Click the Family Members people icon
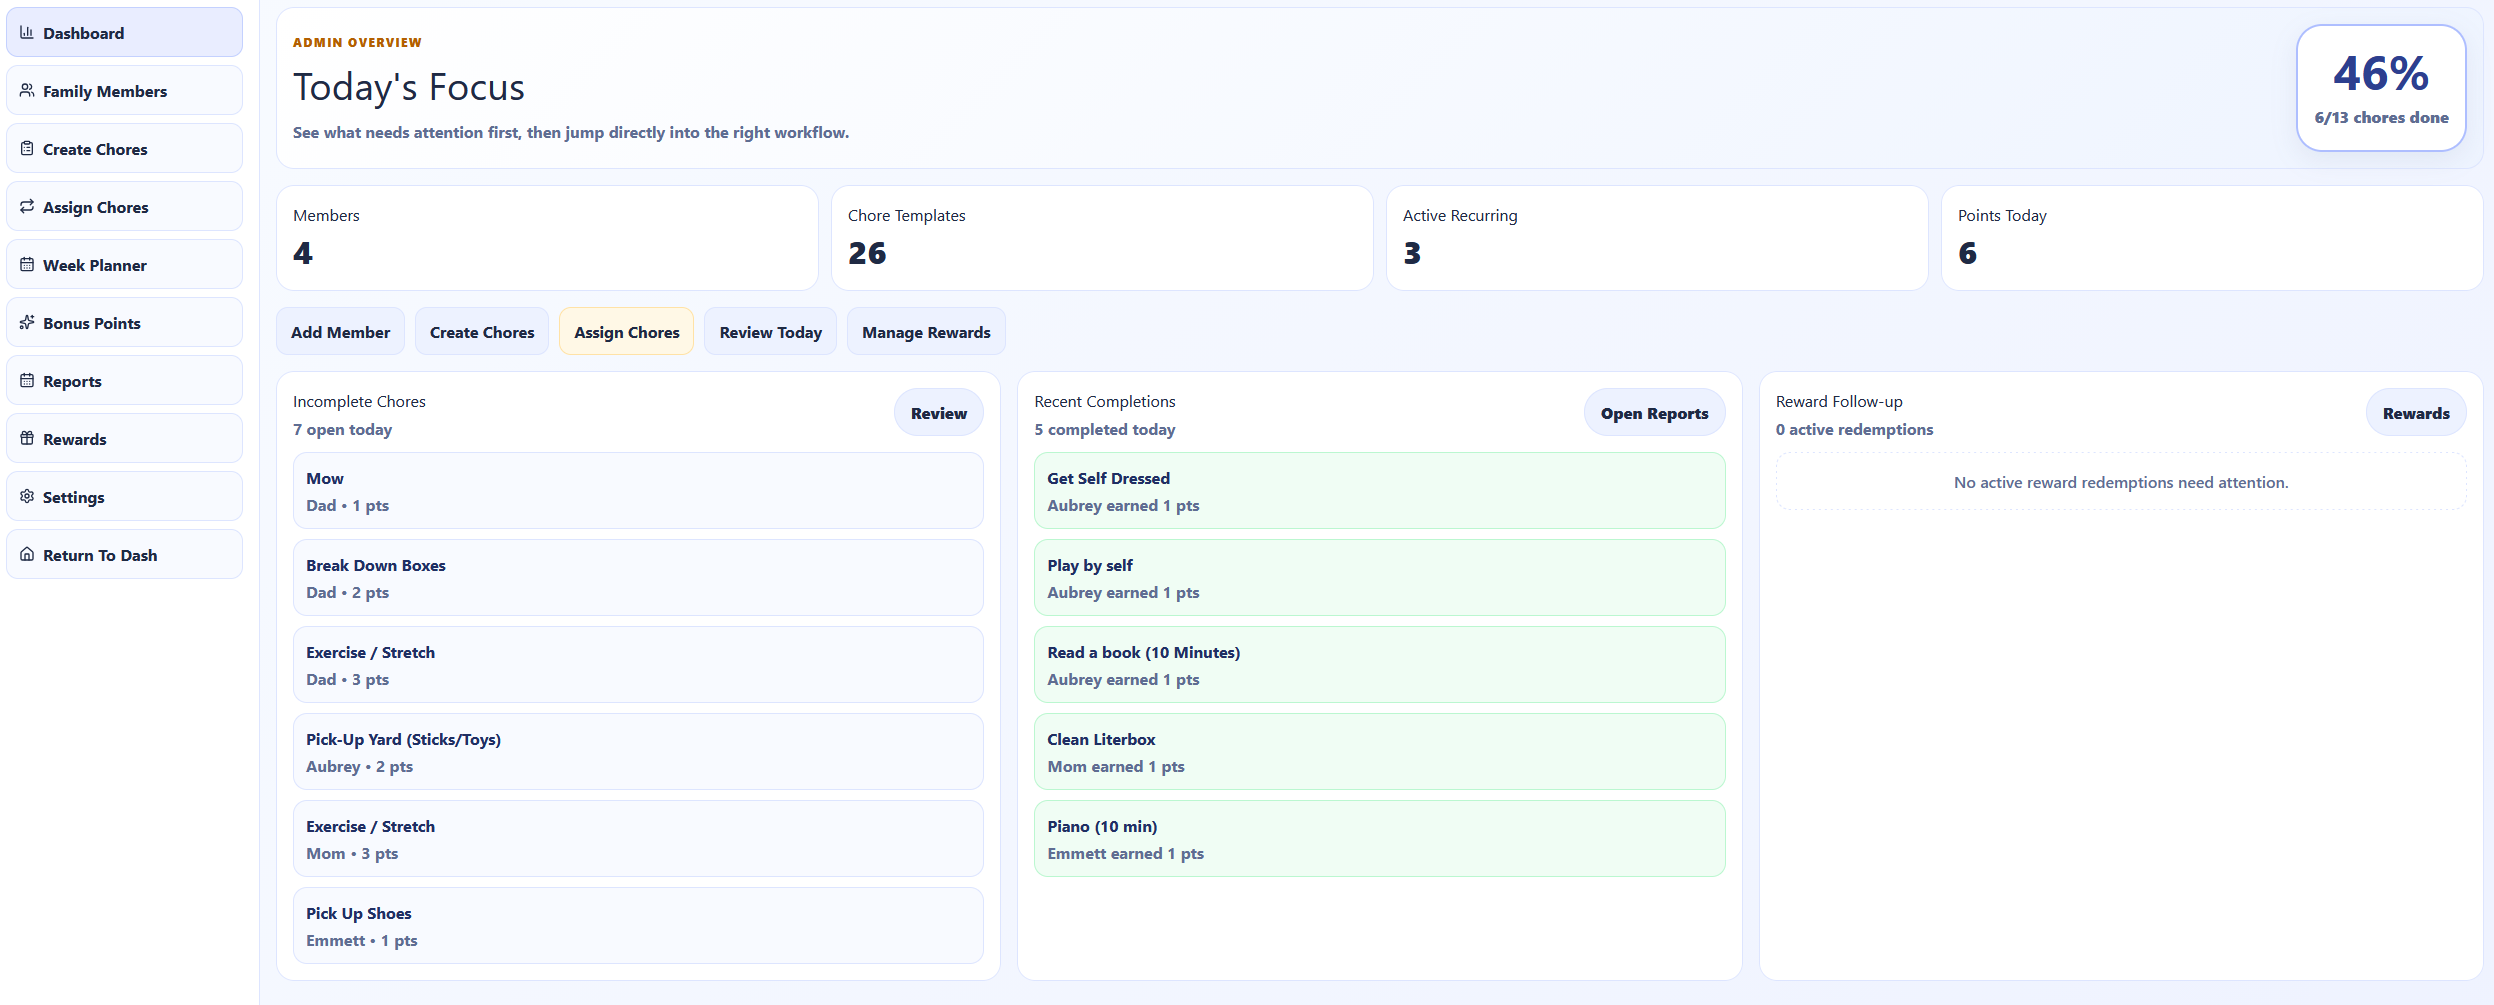 pyautogui.click(x=27, y=91)
